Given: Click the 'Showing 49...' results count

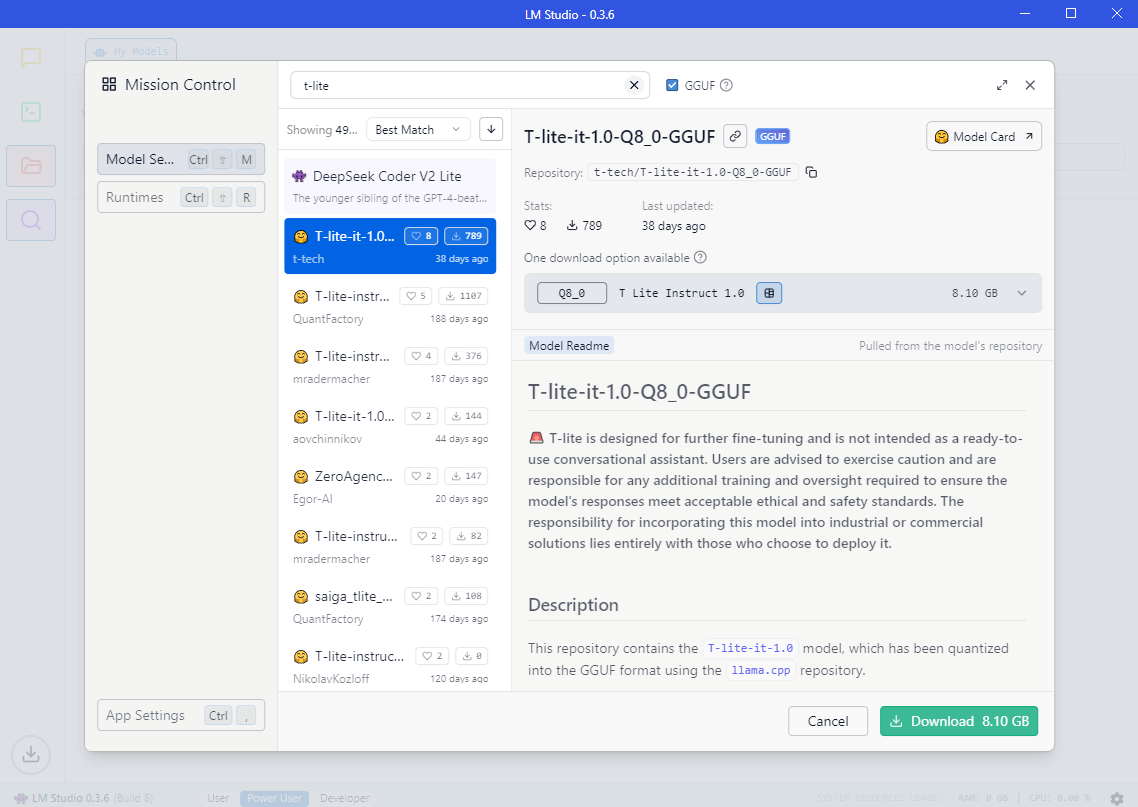Looking at the screenshot, I should coord(322,129).
